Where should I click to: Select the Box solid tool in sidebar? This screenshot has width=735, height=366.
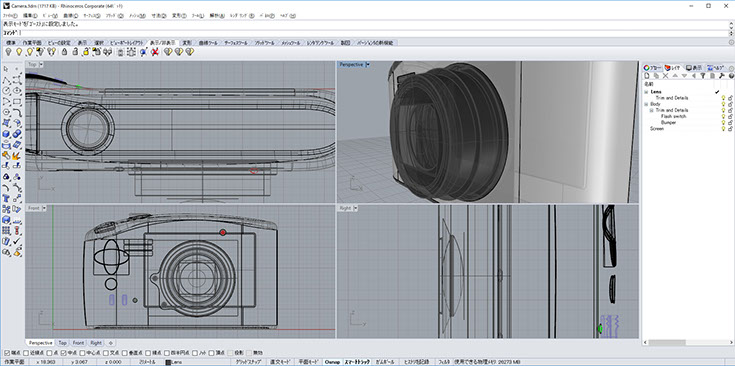7,134
